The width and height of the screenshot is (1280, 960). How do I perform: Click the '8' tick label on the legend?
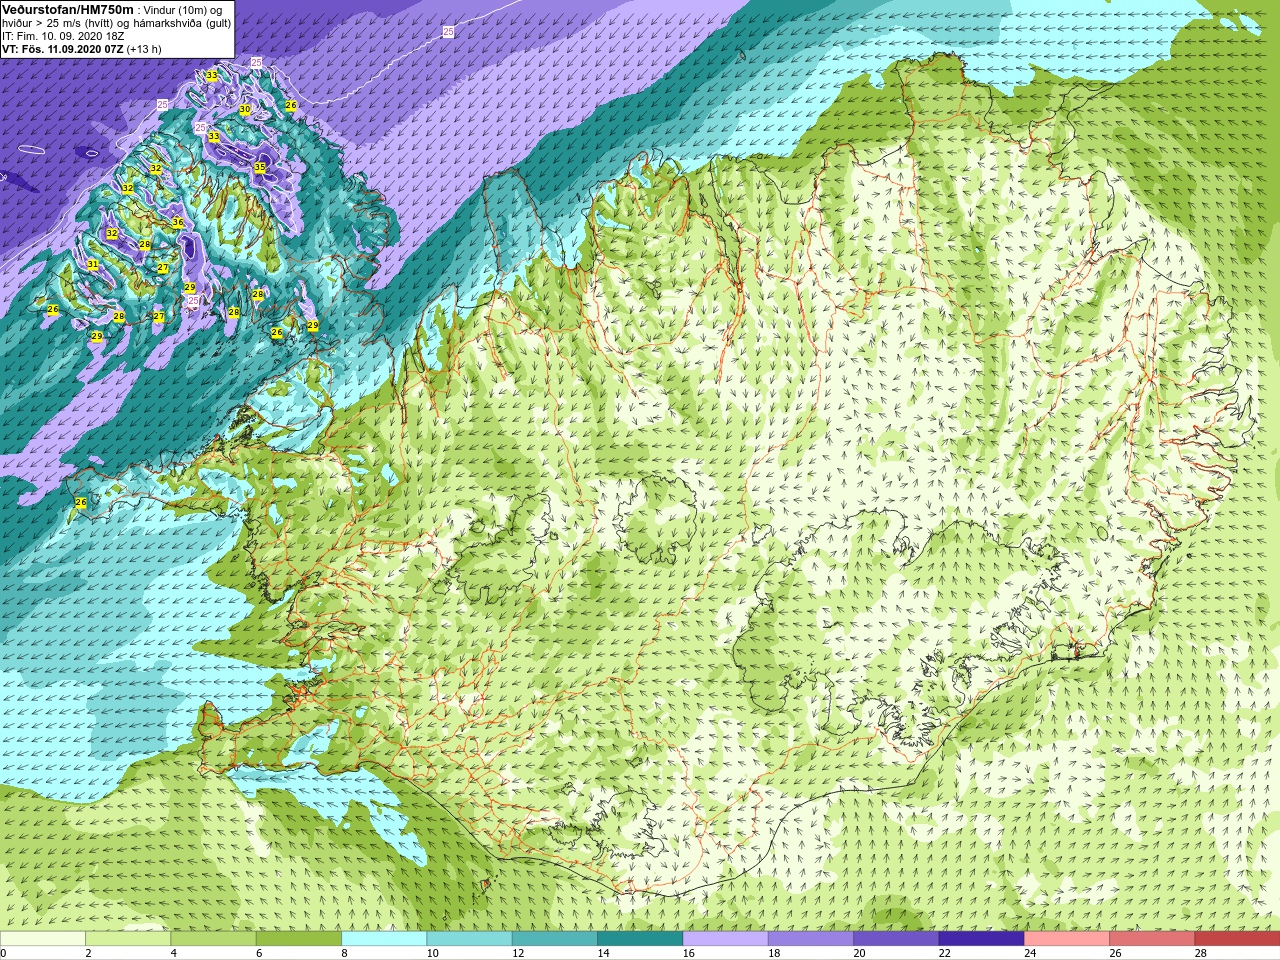344,953
